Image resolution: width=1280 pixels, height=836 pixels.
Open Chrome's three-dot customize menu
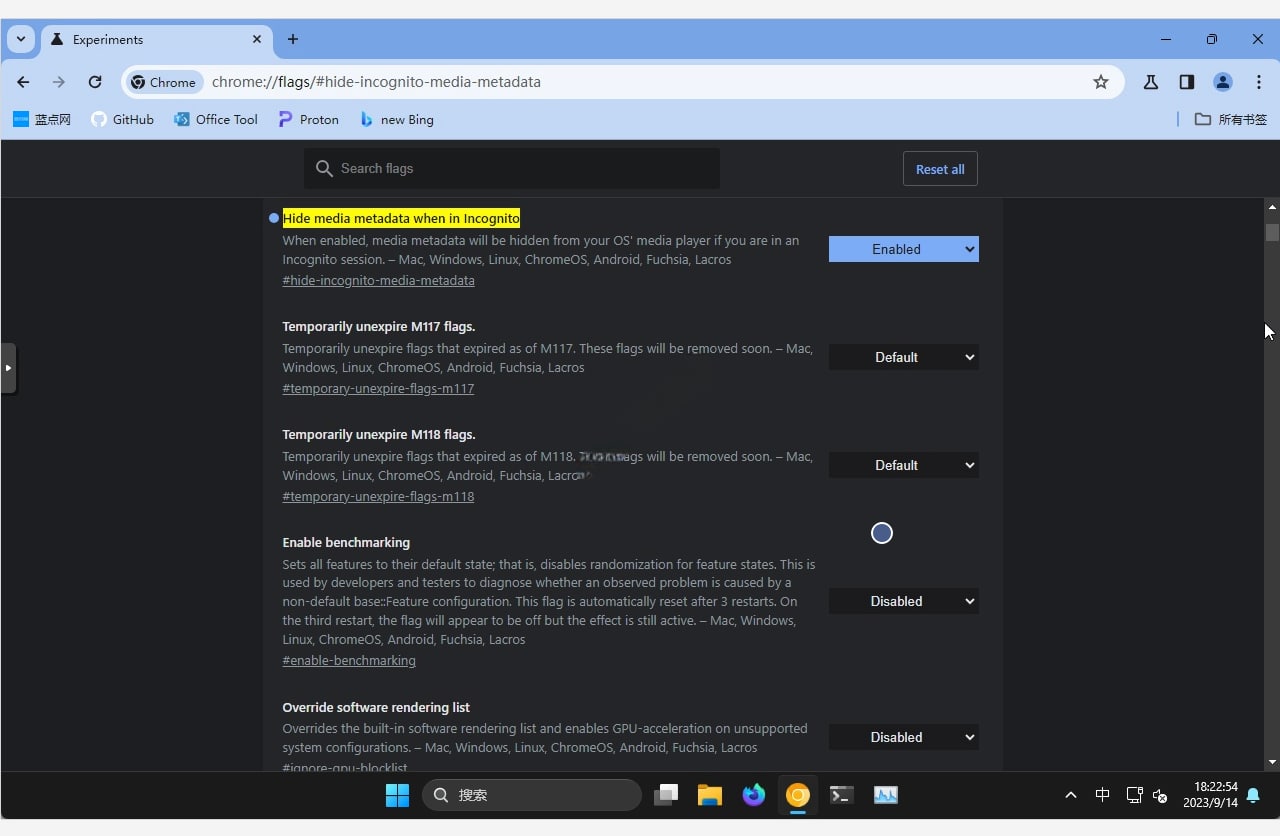1259,82
